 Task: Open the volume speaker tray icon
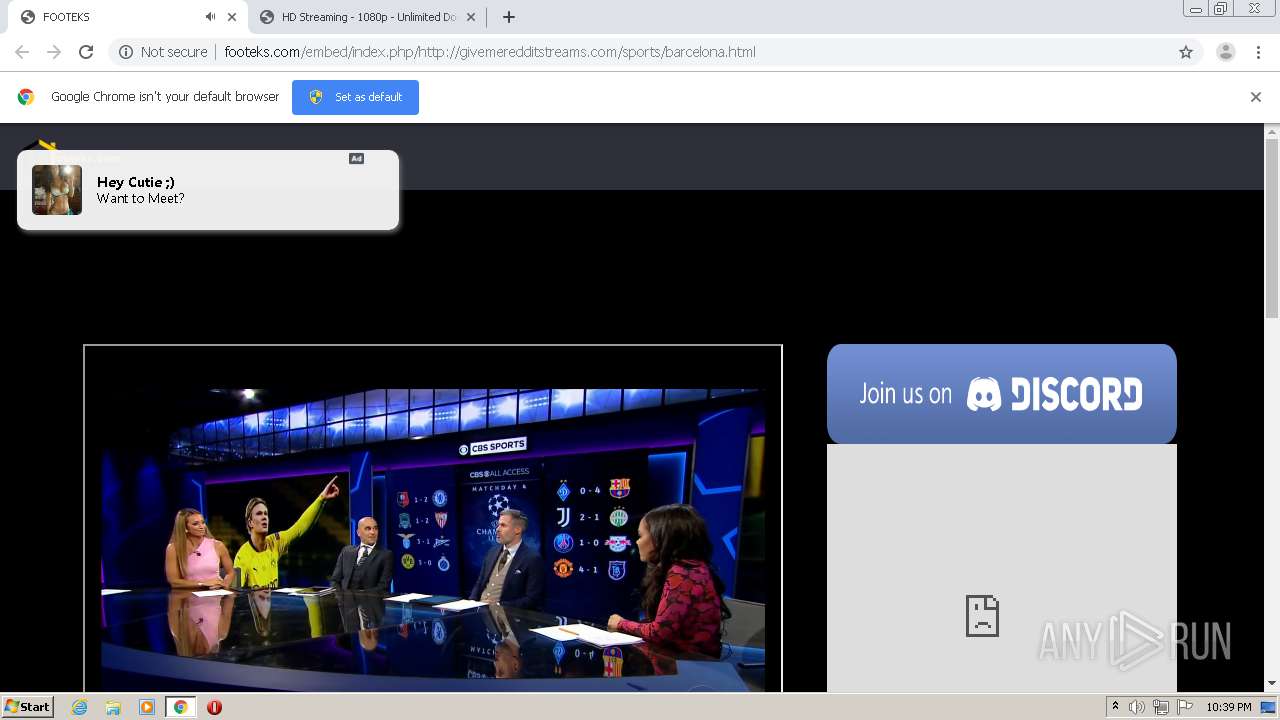(x=1137, y=707)
